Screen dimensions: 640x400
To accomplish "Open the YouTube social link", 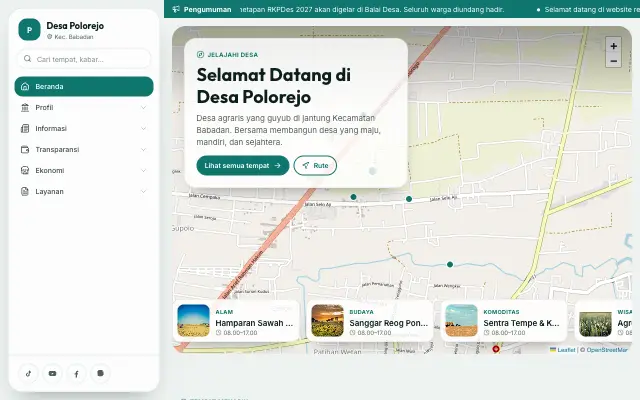I will pos(52,373).
